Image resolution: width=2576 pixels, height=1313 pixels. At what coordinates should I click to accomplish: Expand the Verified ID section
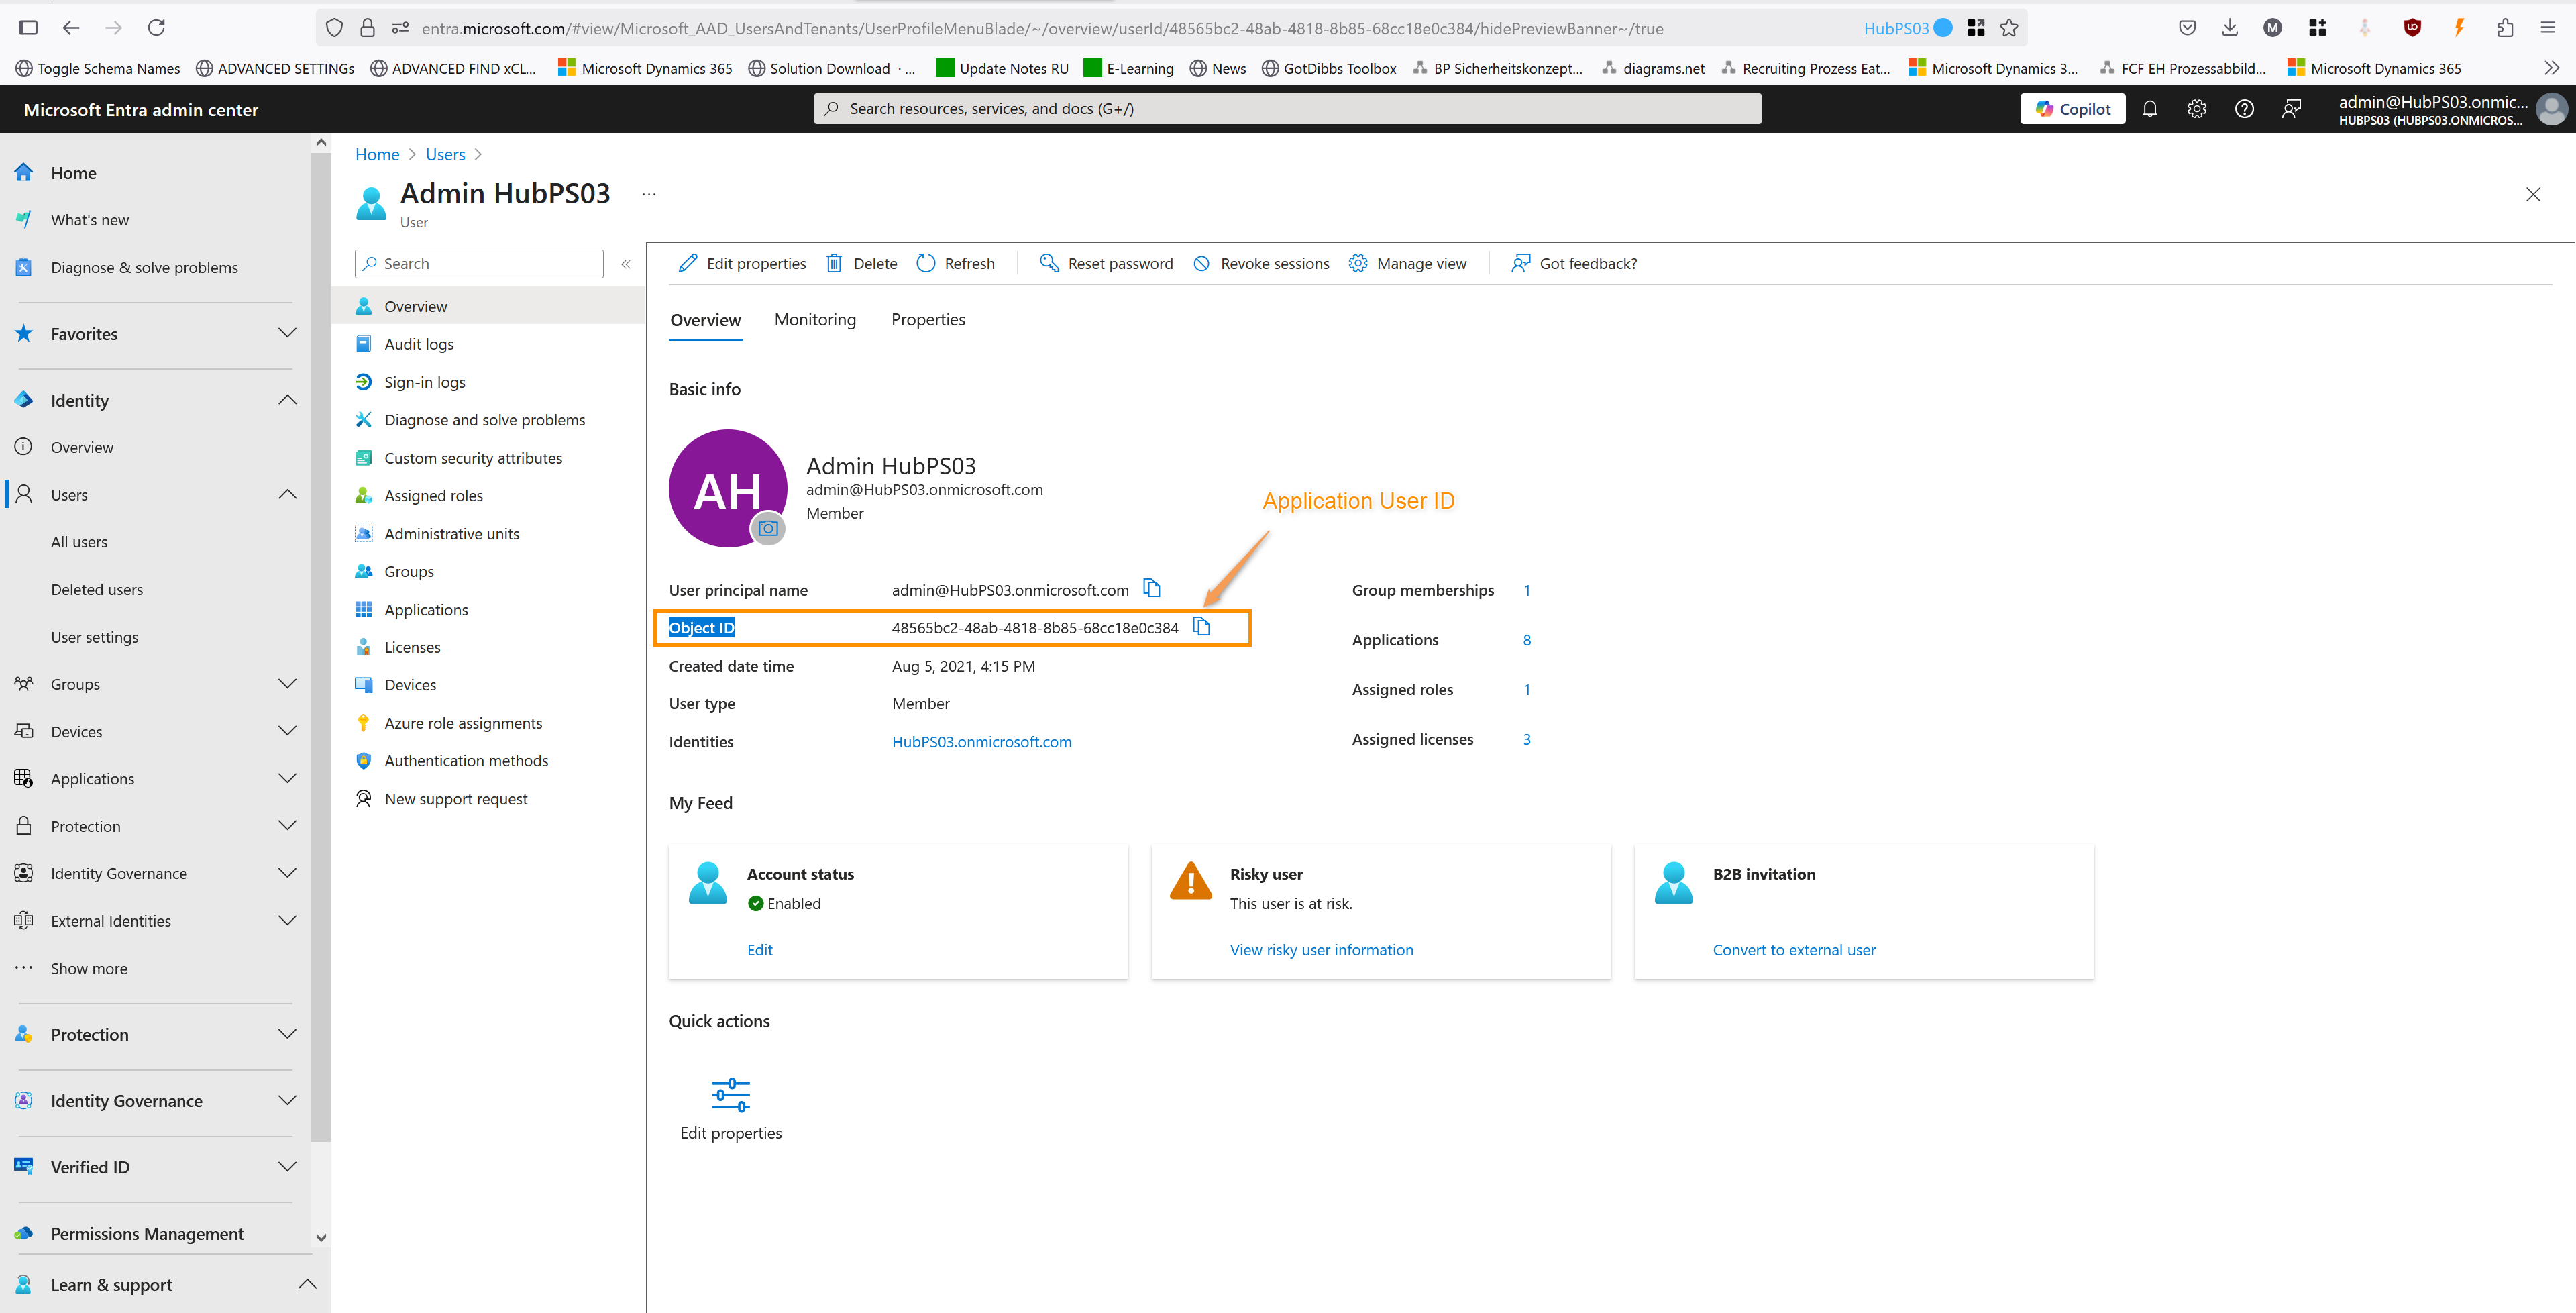(x=287, y=1166)
